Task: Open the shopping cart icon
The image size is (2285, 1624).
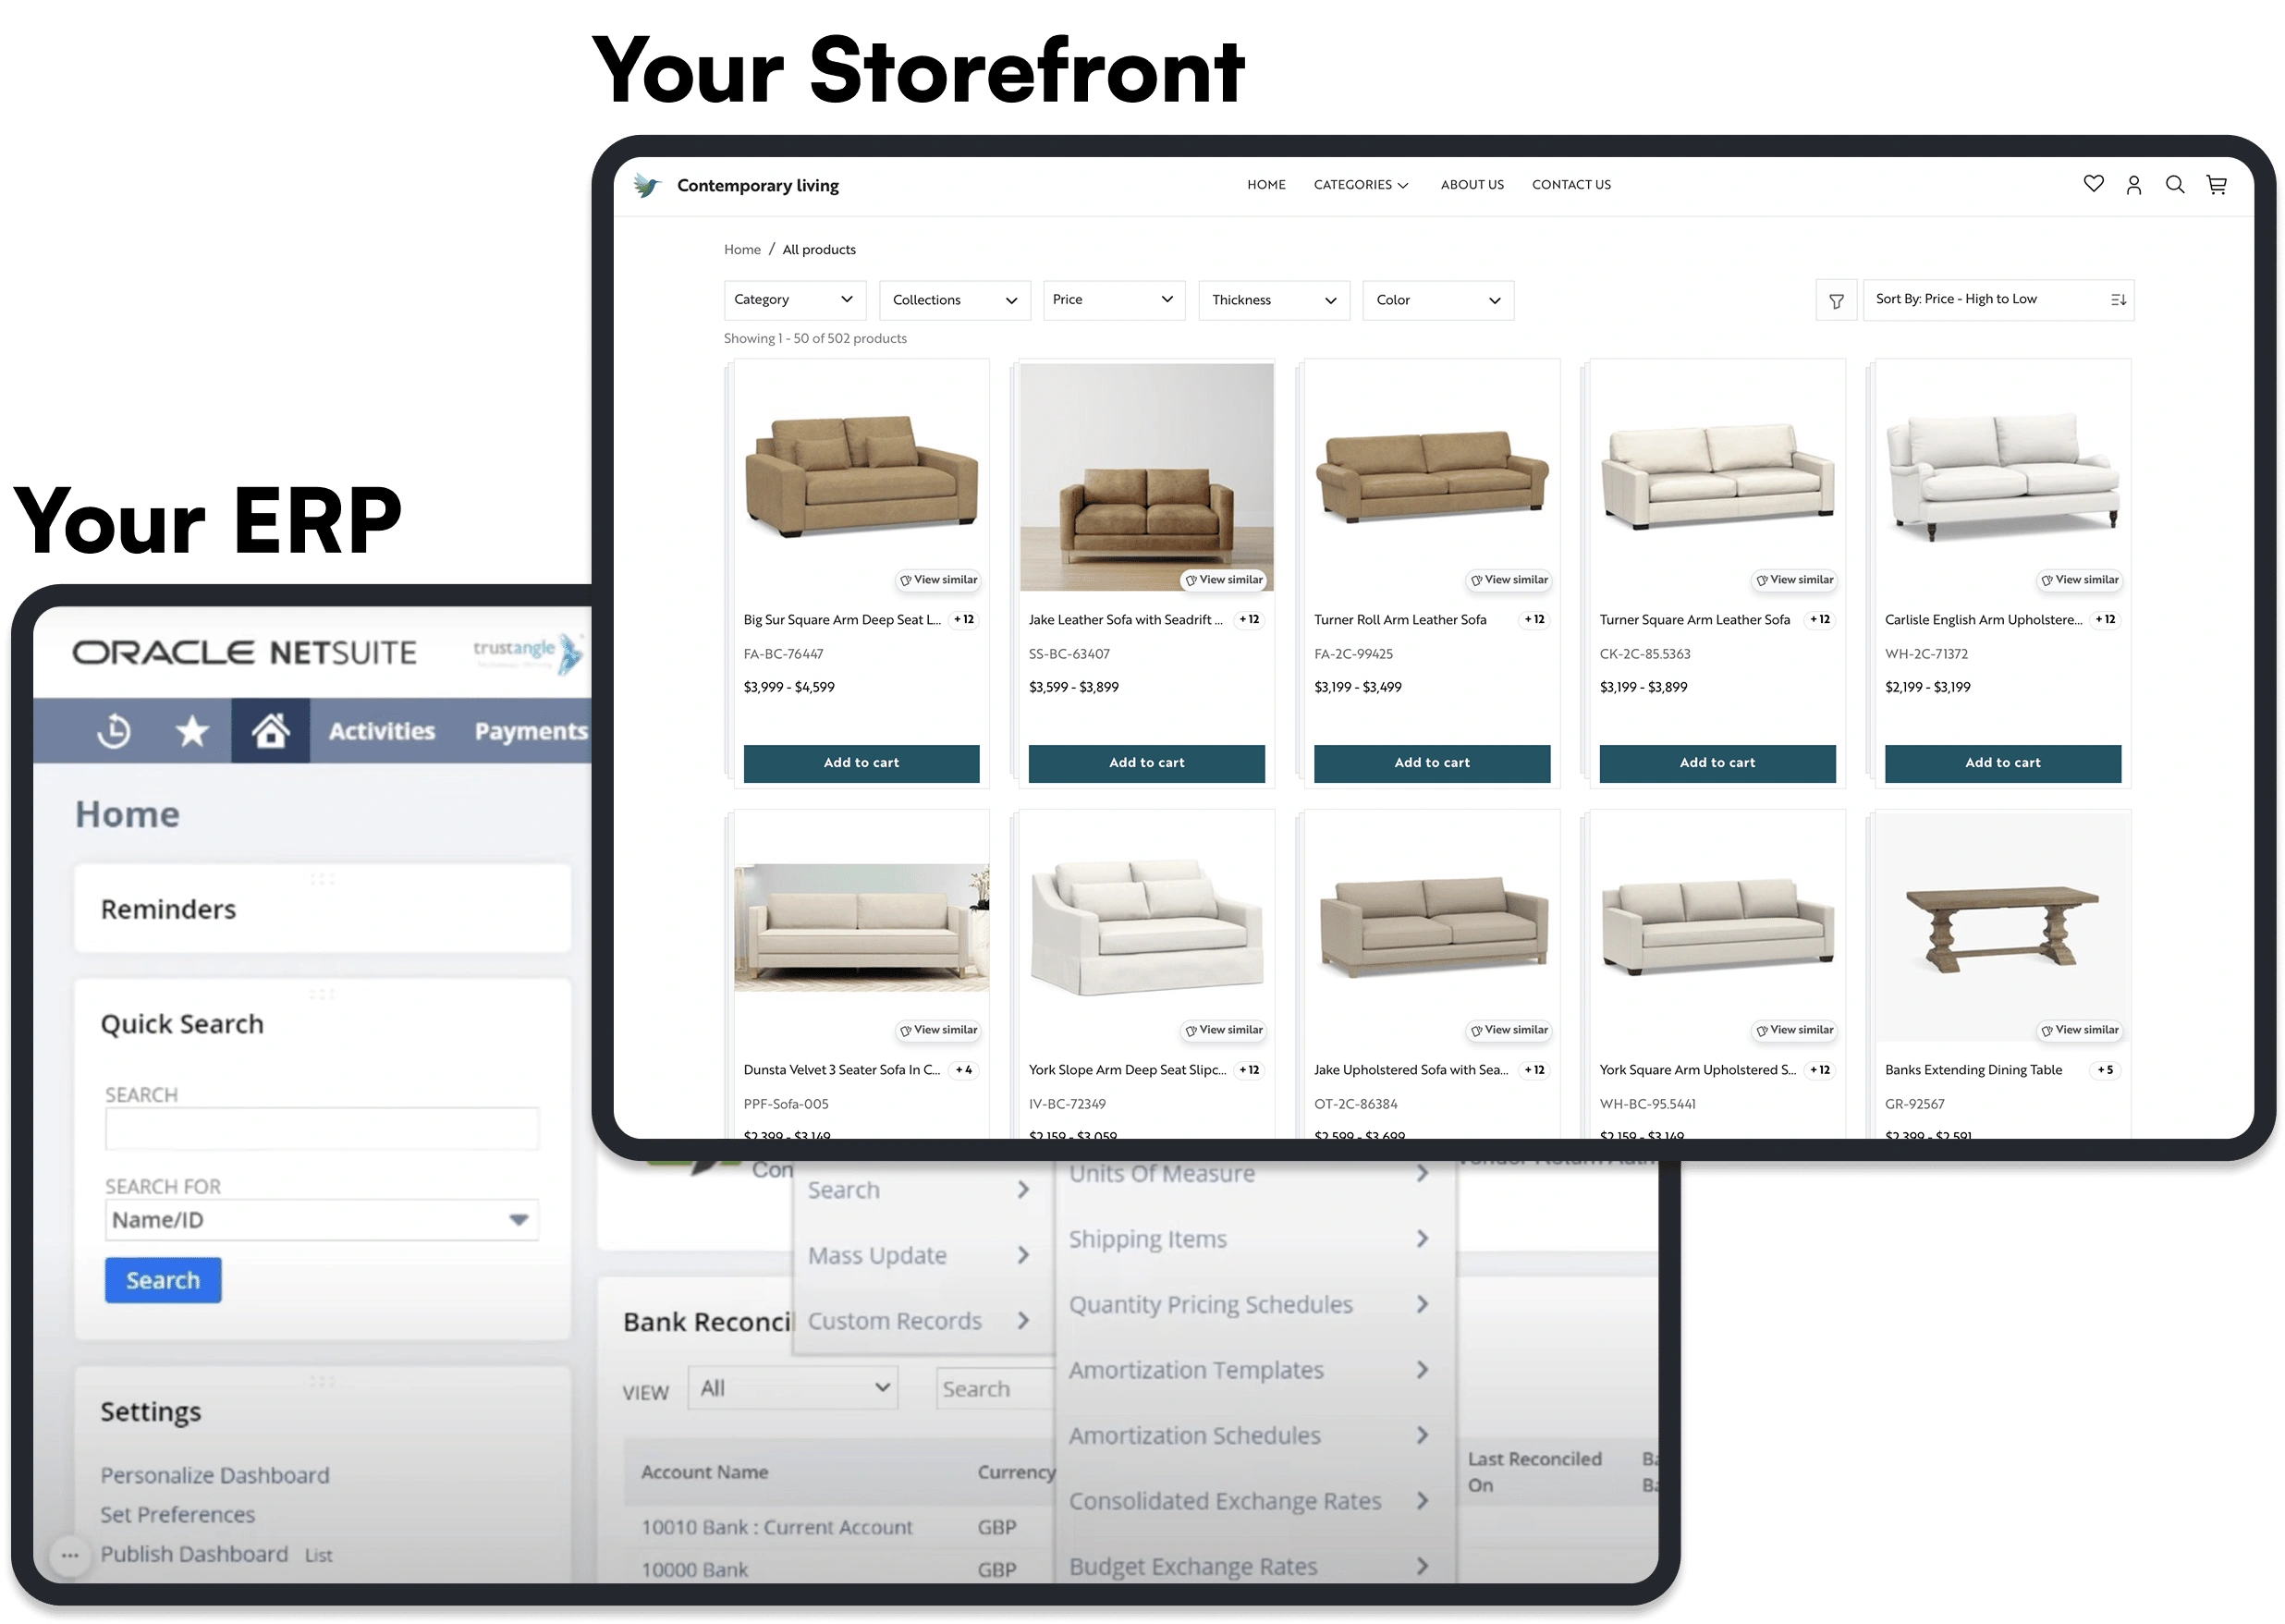Action: pyautogui.click(x=2217, y=185)
